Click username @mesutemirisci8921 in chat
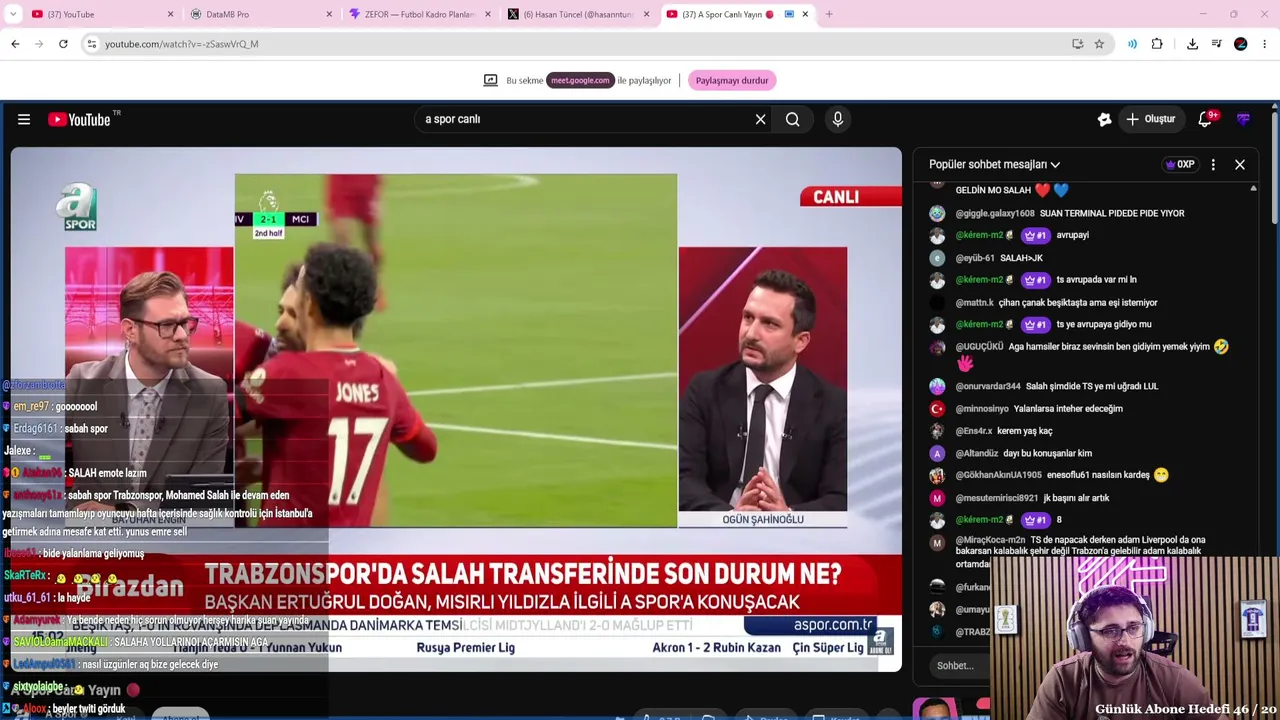The image size is (1280, 720). pos(996,498)
